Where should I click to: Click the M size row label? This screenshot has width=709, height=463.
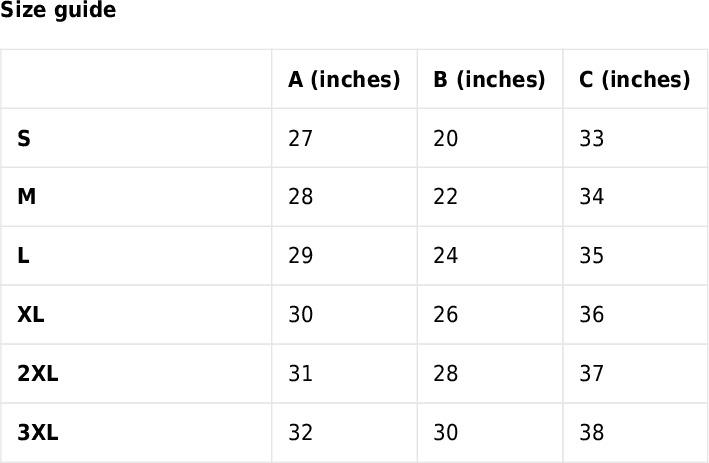pos(26,197)
